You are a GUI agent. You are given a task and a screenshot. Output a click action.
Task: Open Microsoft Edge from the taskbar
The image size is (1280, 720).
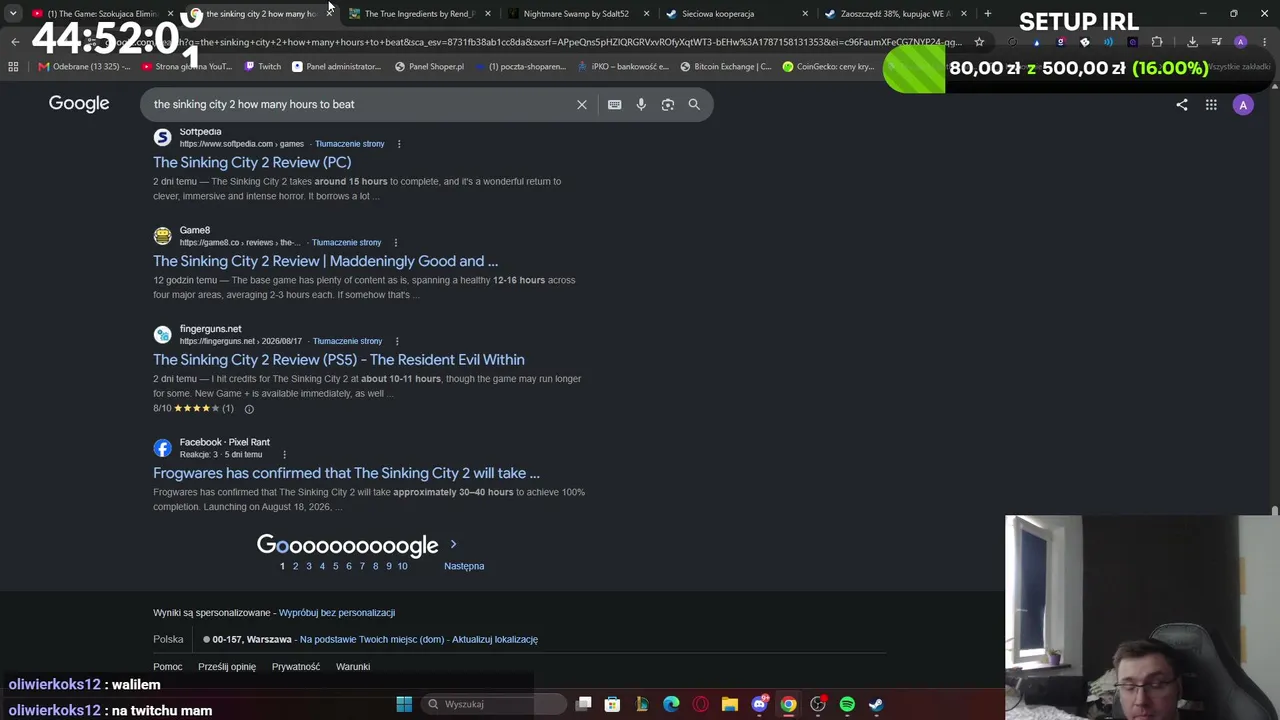click(x=671, y=704)
